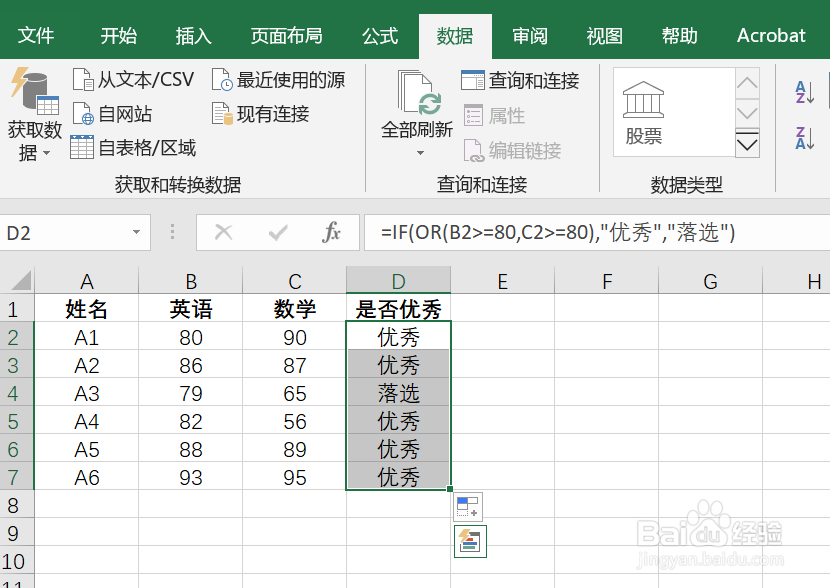
Task: Move the data types gallery down a row
Action: 747,113
